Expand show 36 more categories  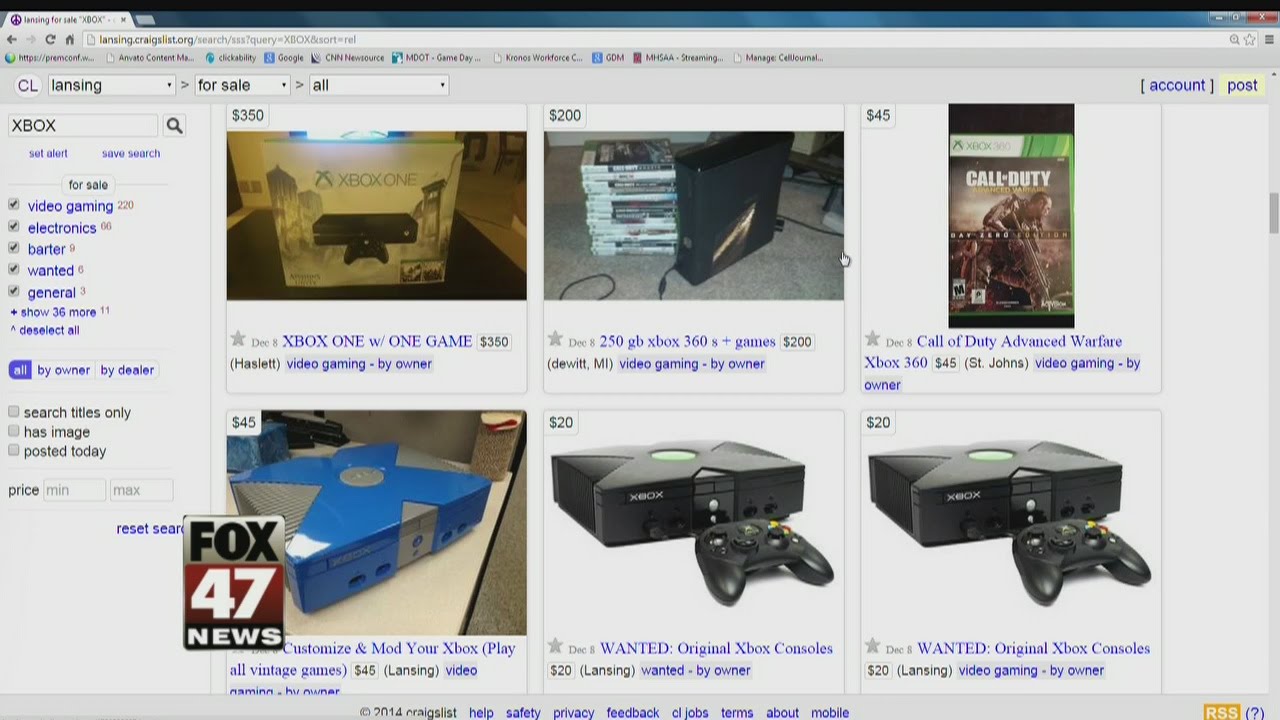[53, 312]
